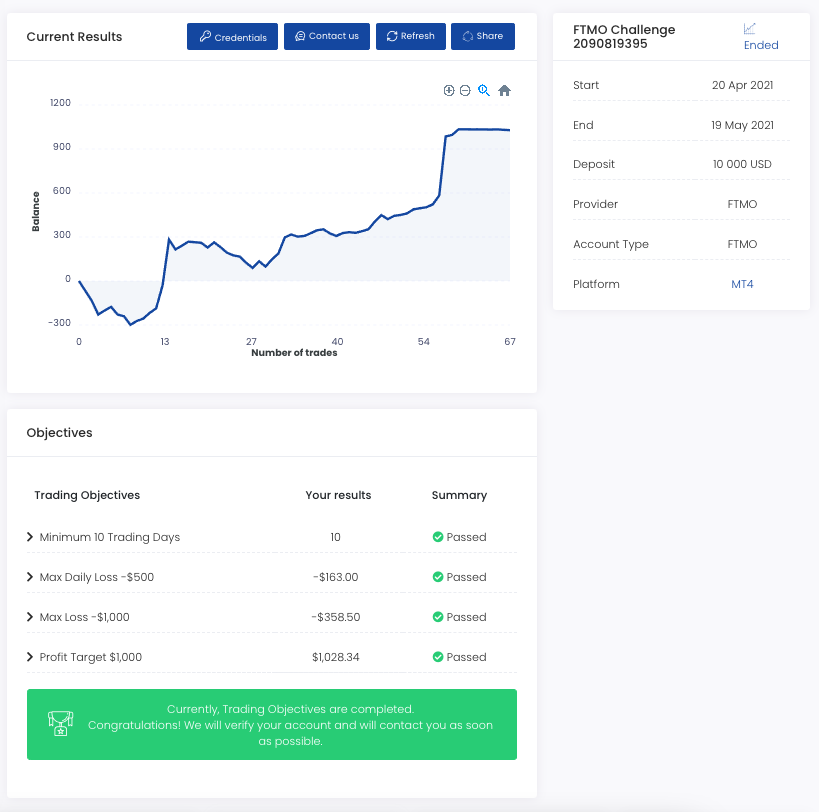The width and height of the screenshot is (819, 812).
Task: Expand Max Loss -$1,000 row
Action: coord(30,617)
